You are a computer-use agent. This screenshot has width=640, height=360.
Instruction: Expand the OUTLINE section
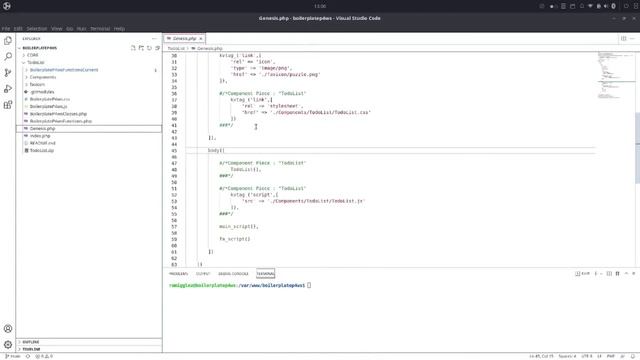[x=31, y=342]
